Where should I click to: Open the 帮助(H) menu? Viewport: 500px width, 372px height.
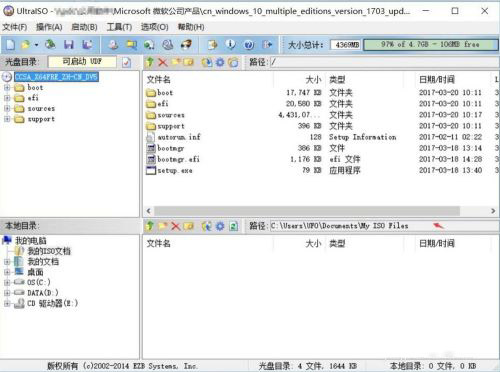[x=191, y=27]
